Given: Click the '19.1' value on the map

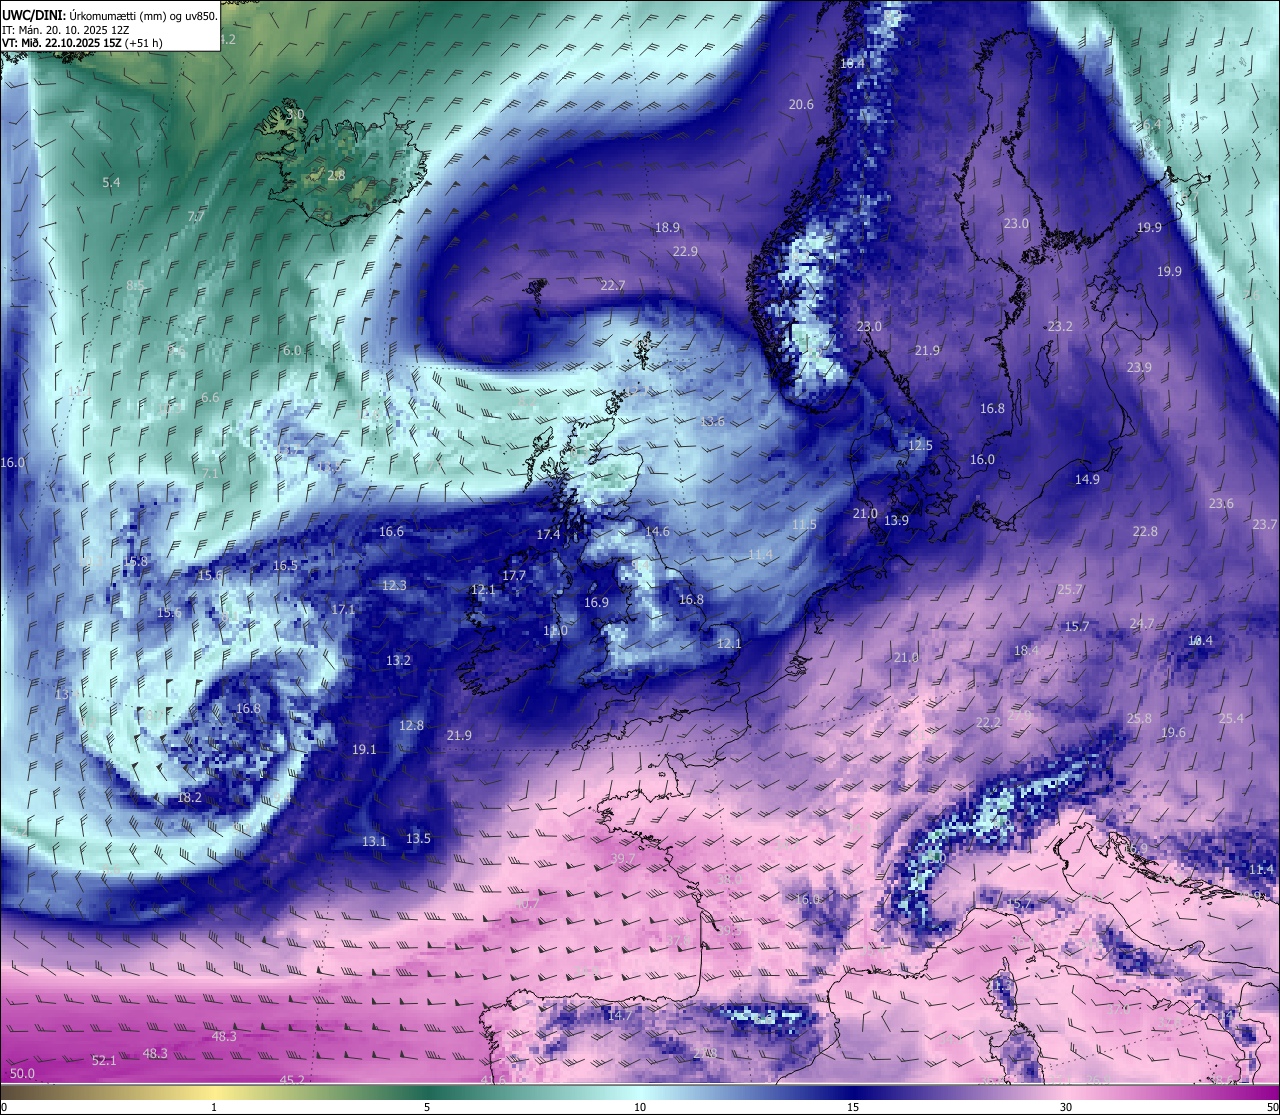Looking at the screenshot, I should click(364, 749).
